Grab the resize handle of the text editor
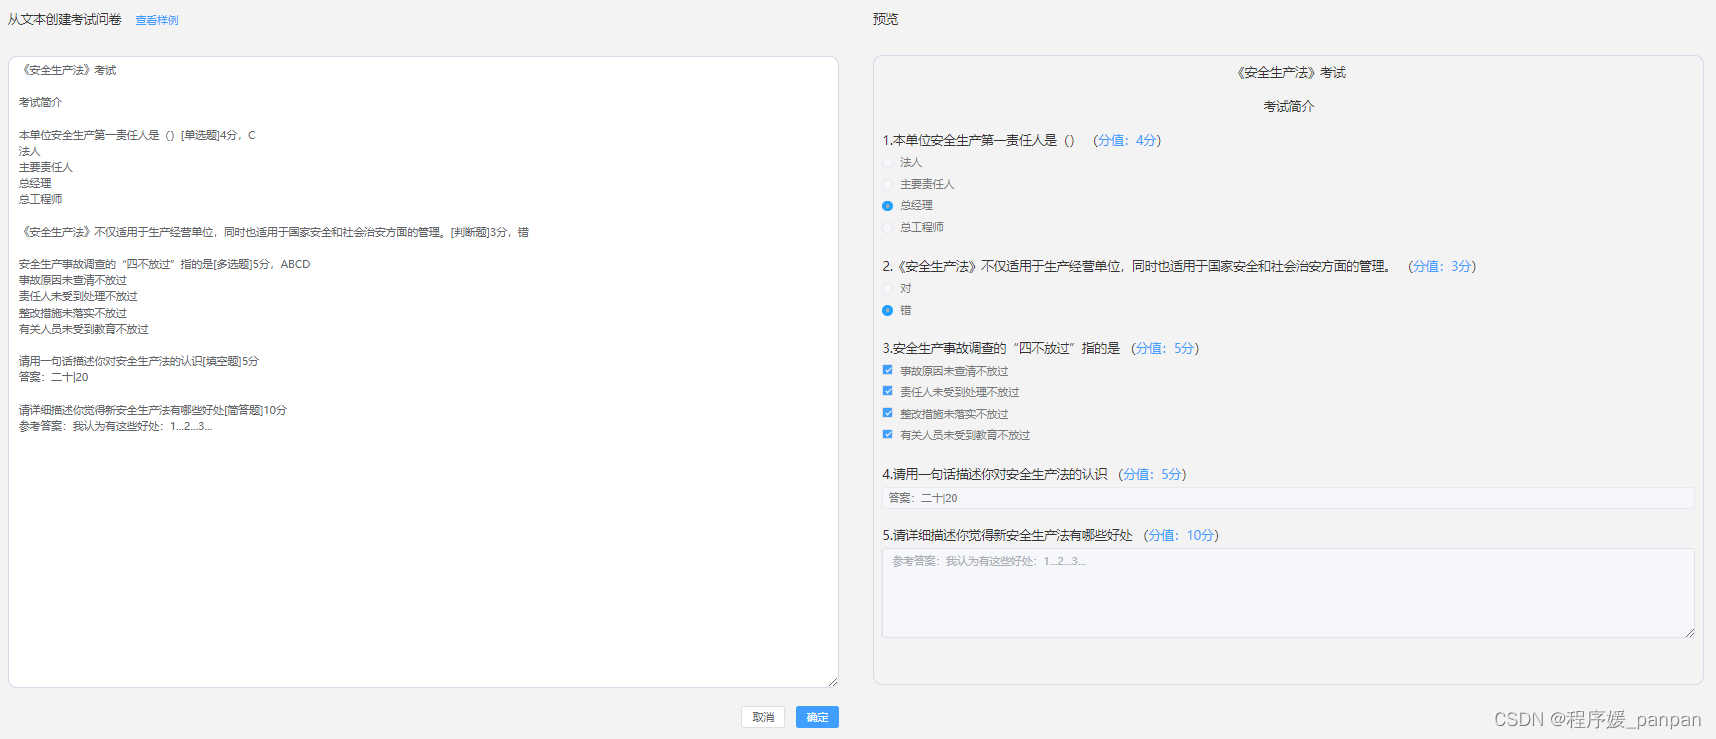Viewport: 1716px width, 739px height. point(832,681)
